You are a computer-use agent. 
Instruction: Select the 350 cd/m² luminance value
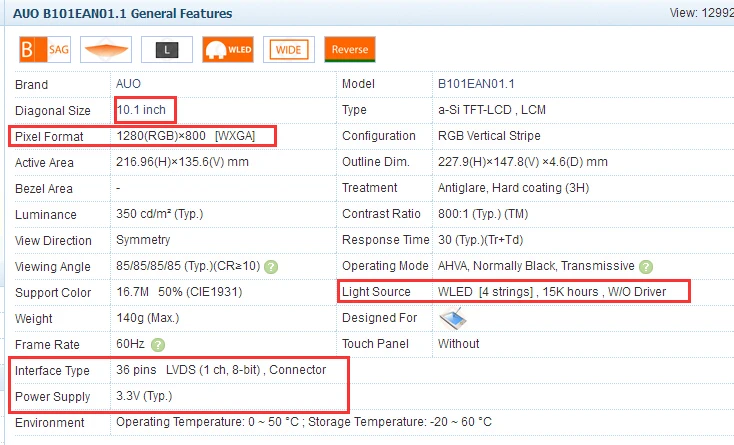point(160,214)
